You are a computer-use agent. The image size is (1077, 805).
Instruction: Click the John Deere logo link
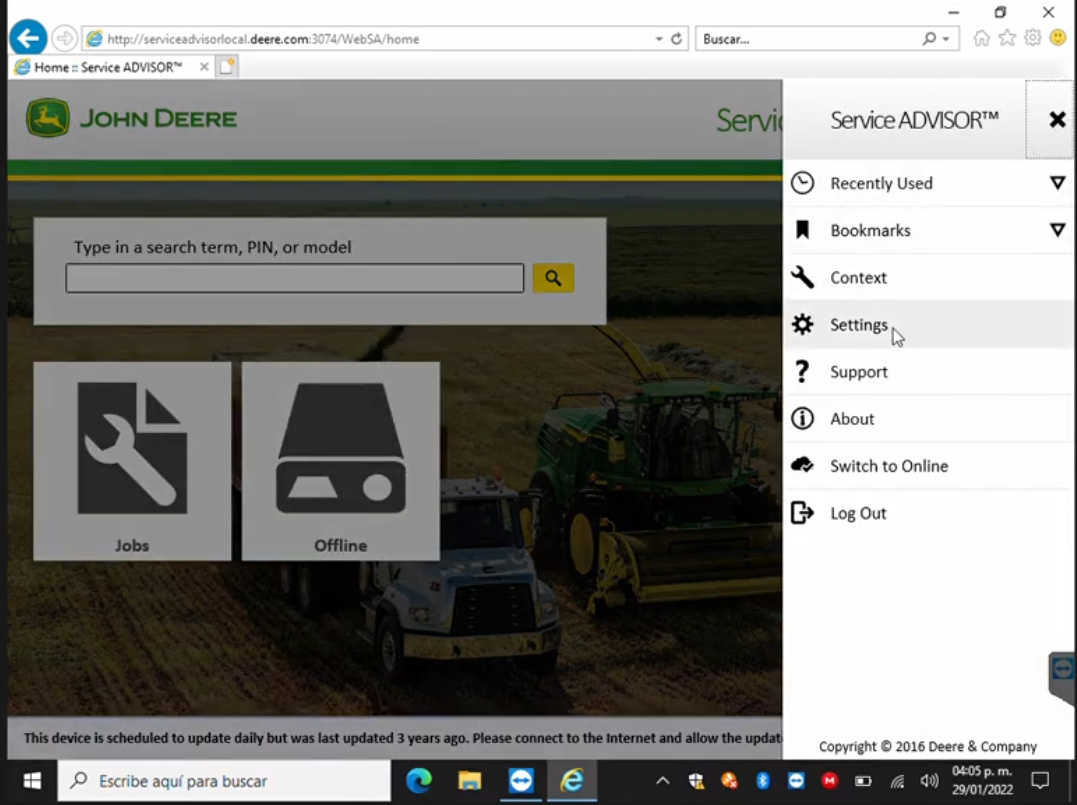(130, 117)
